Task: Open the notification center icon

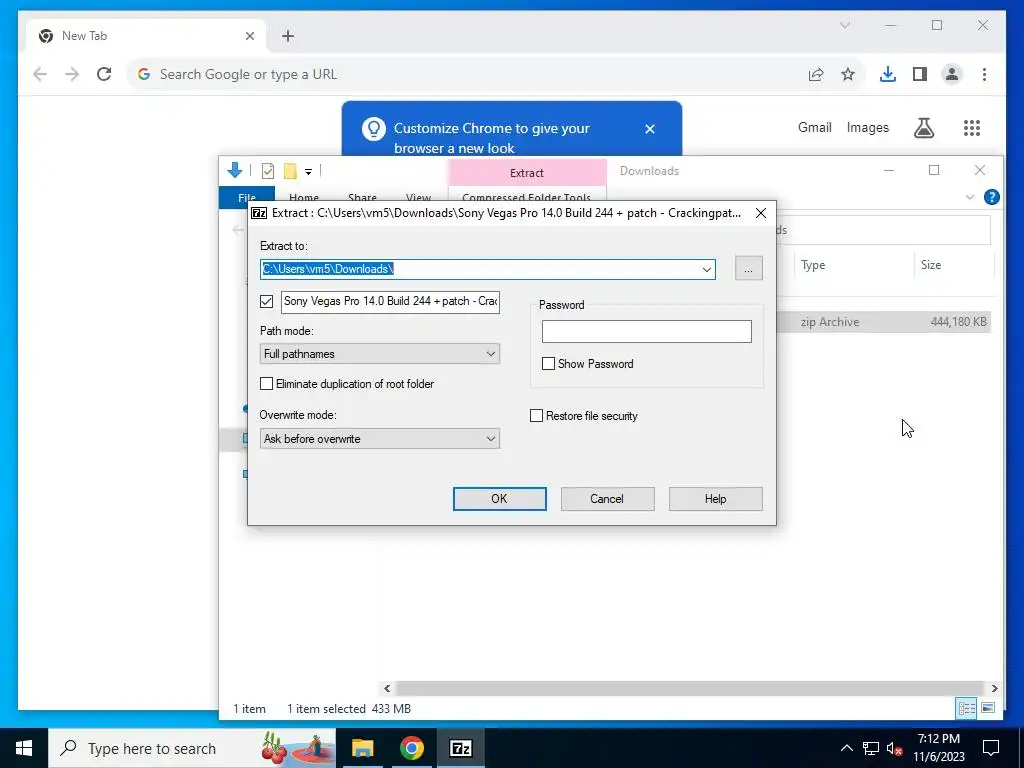Action: (991, 748)
